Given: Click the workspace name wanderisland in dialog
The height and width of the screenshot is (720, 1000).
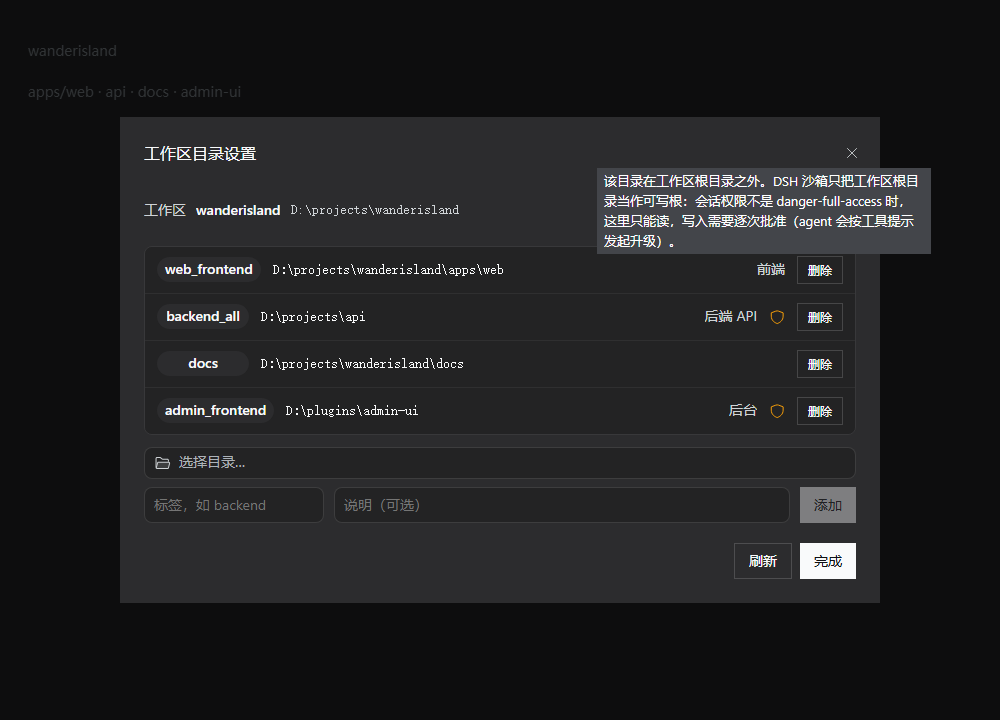Looking at the screenshot, I should (x=238, y=210).
